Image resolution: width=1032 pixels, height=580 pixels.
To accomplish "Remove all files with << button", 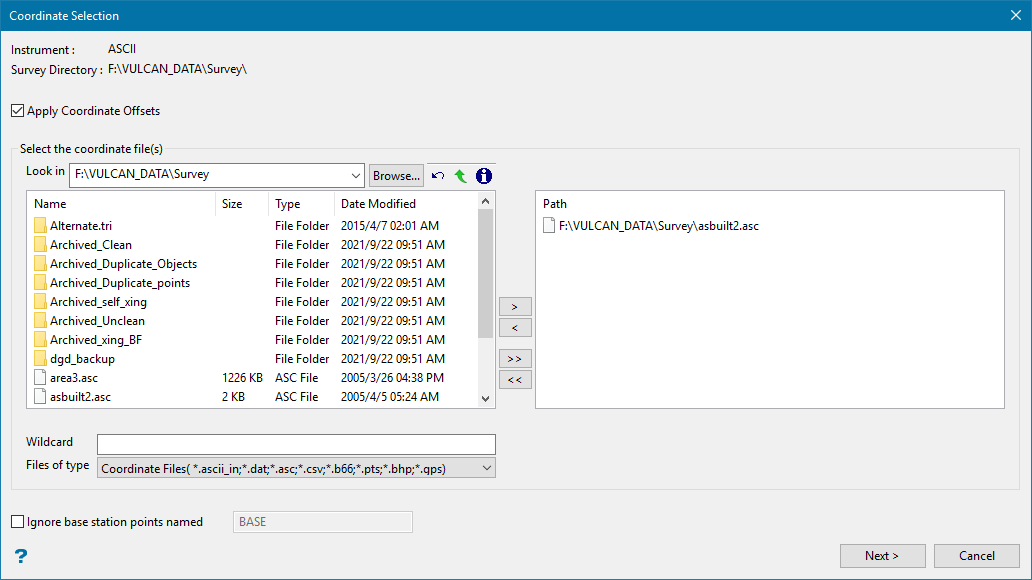I will tap(515, 380).
